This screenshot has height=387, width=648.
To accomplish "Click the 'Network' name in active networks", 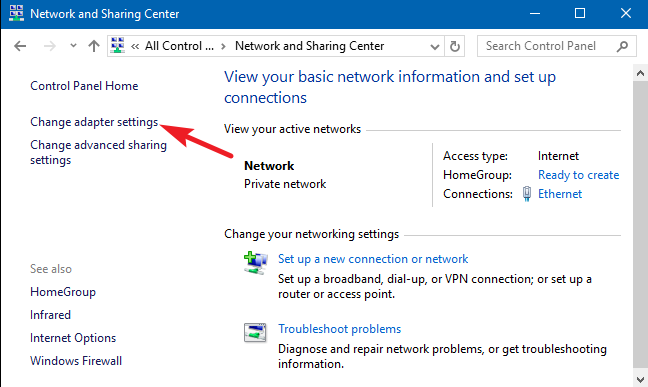I will click(269, 166).
